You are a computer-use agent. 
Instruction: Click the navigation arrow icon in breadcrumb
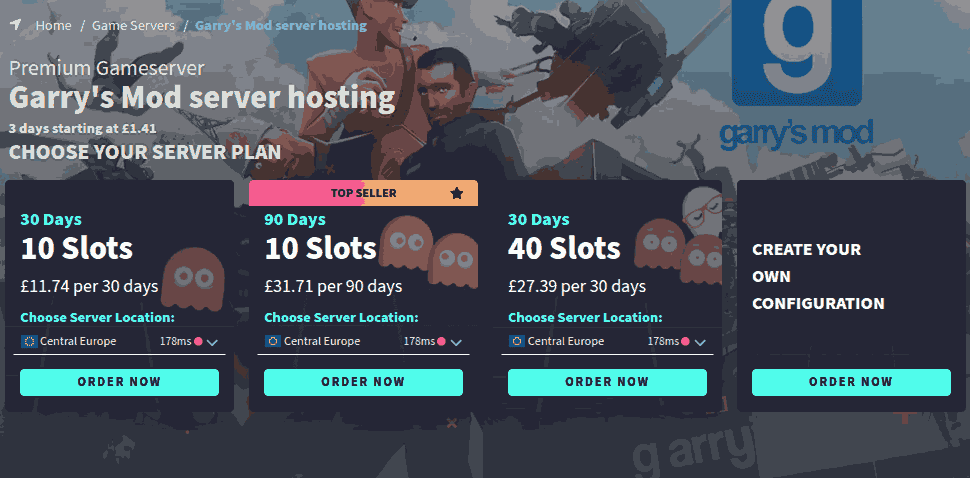coord(15,25)
